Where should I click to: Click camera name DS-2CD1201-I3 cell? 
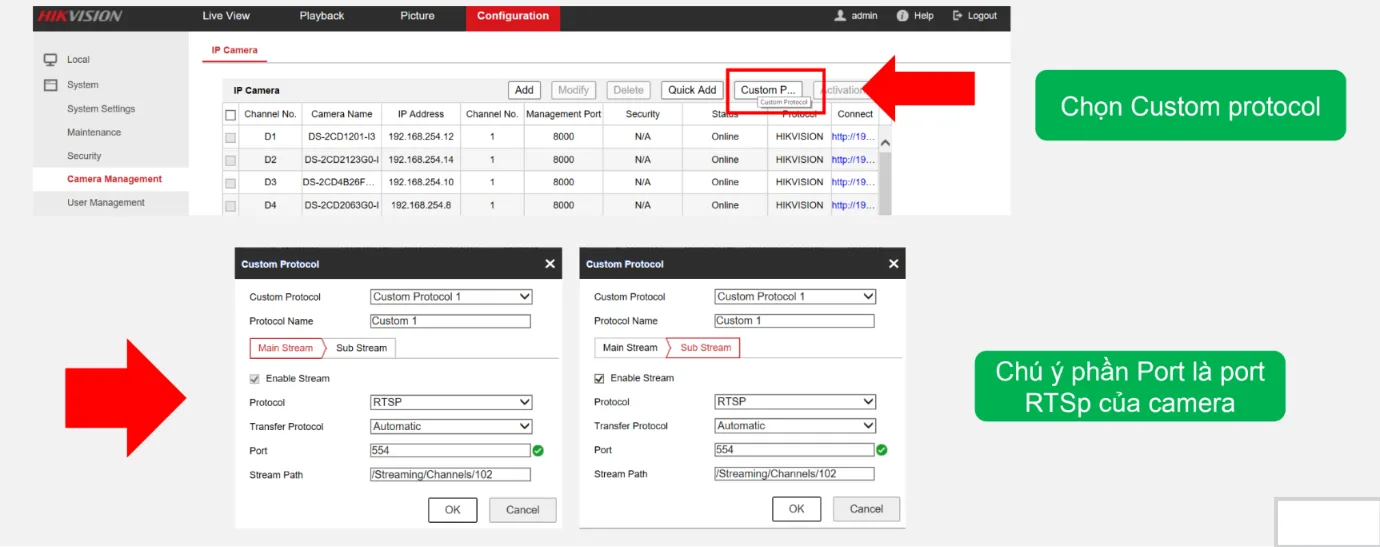[x=341, y=137]
